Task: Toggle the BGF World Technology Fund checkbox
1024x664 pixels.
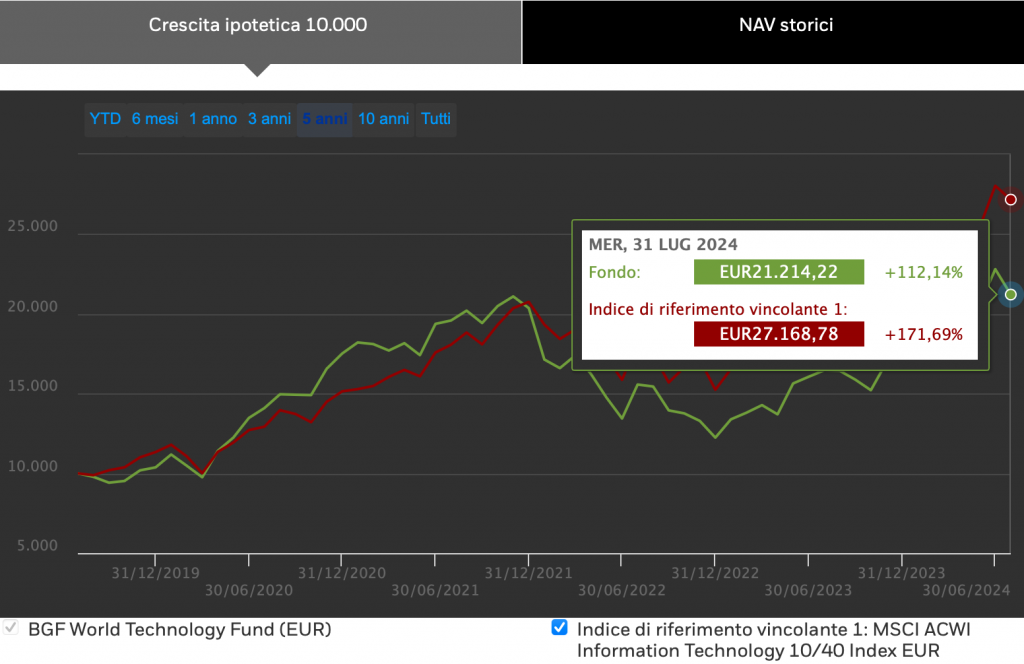Action: 12,629
